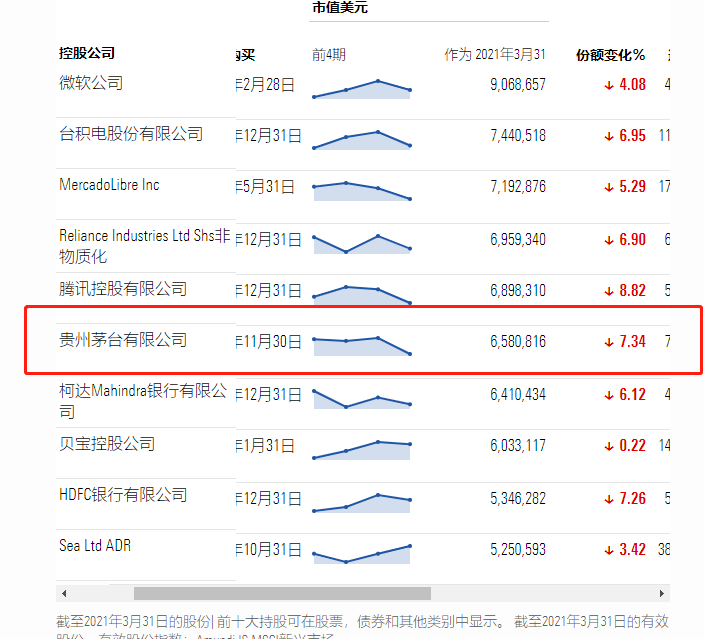
Task: Click market value 6,033,117
Action: pyautogui.click(x=518, y=445)
